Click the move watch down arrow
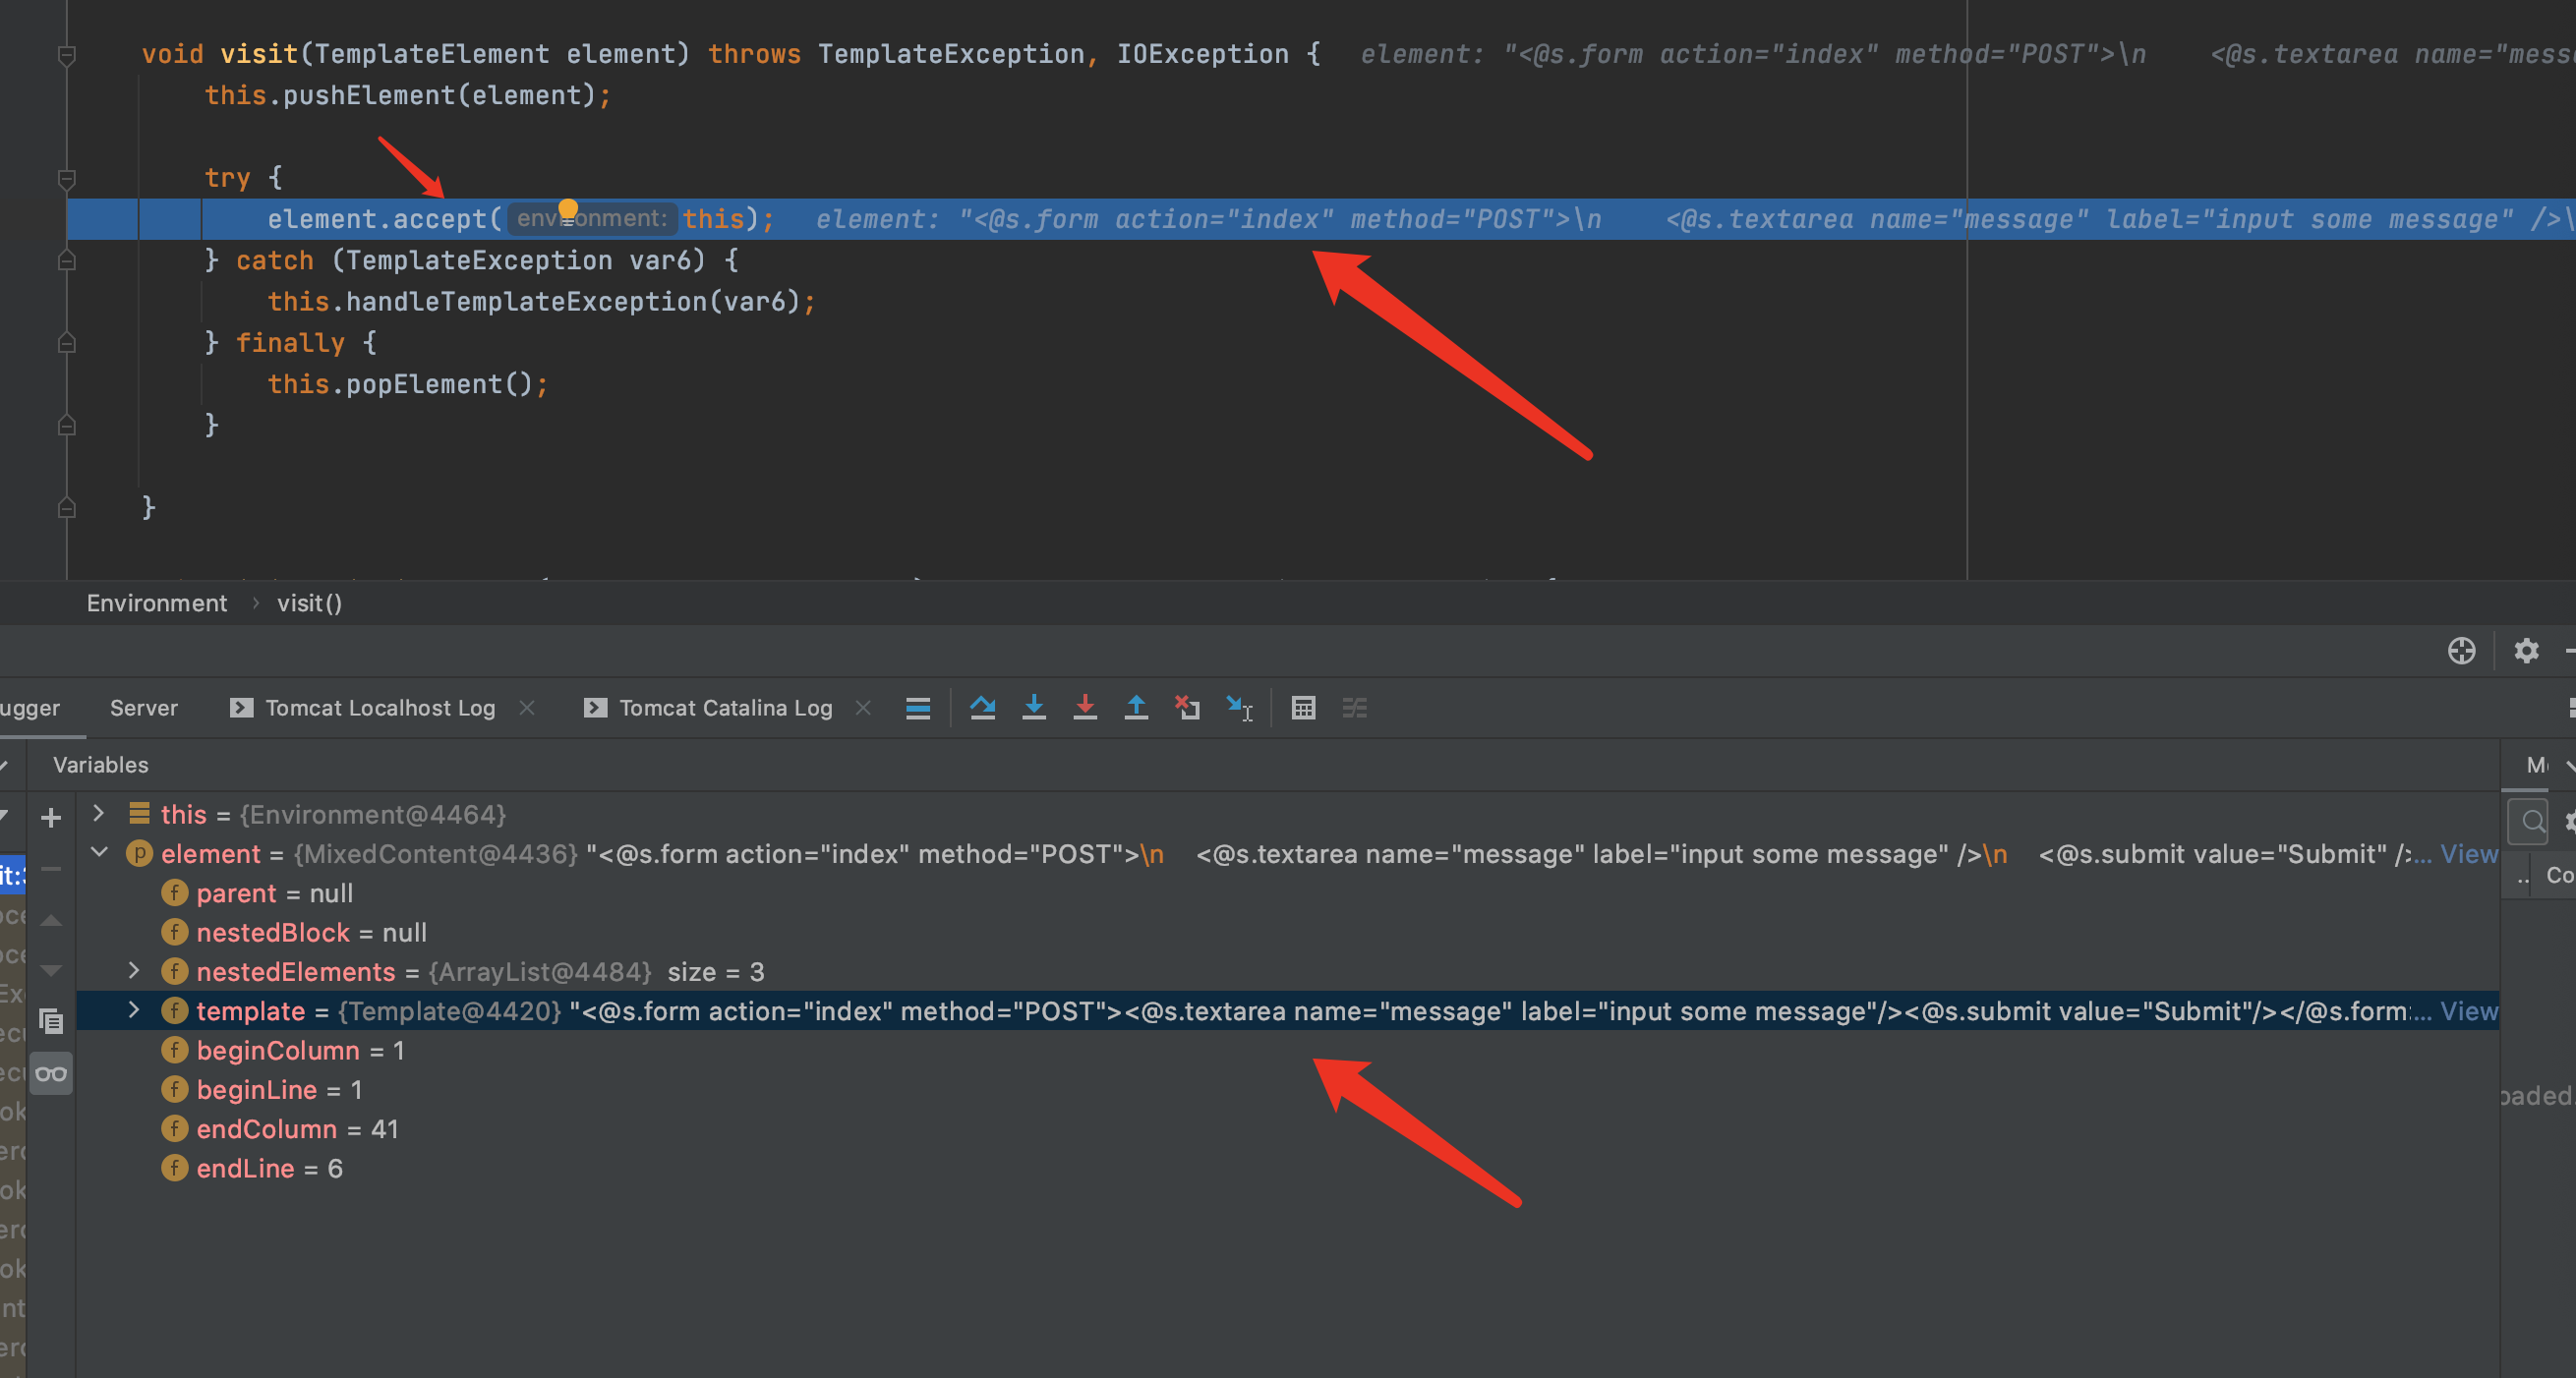2576x1378 pixels. pyautogui.click(x=51, y=970)
